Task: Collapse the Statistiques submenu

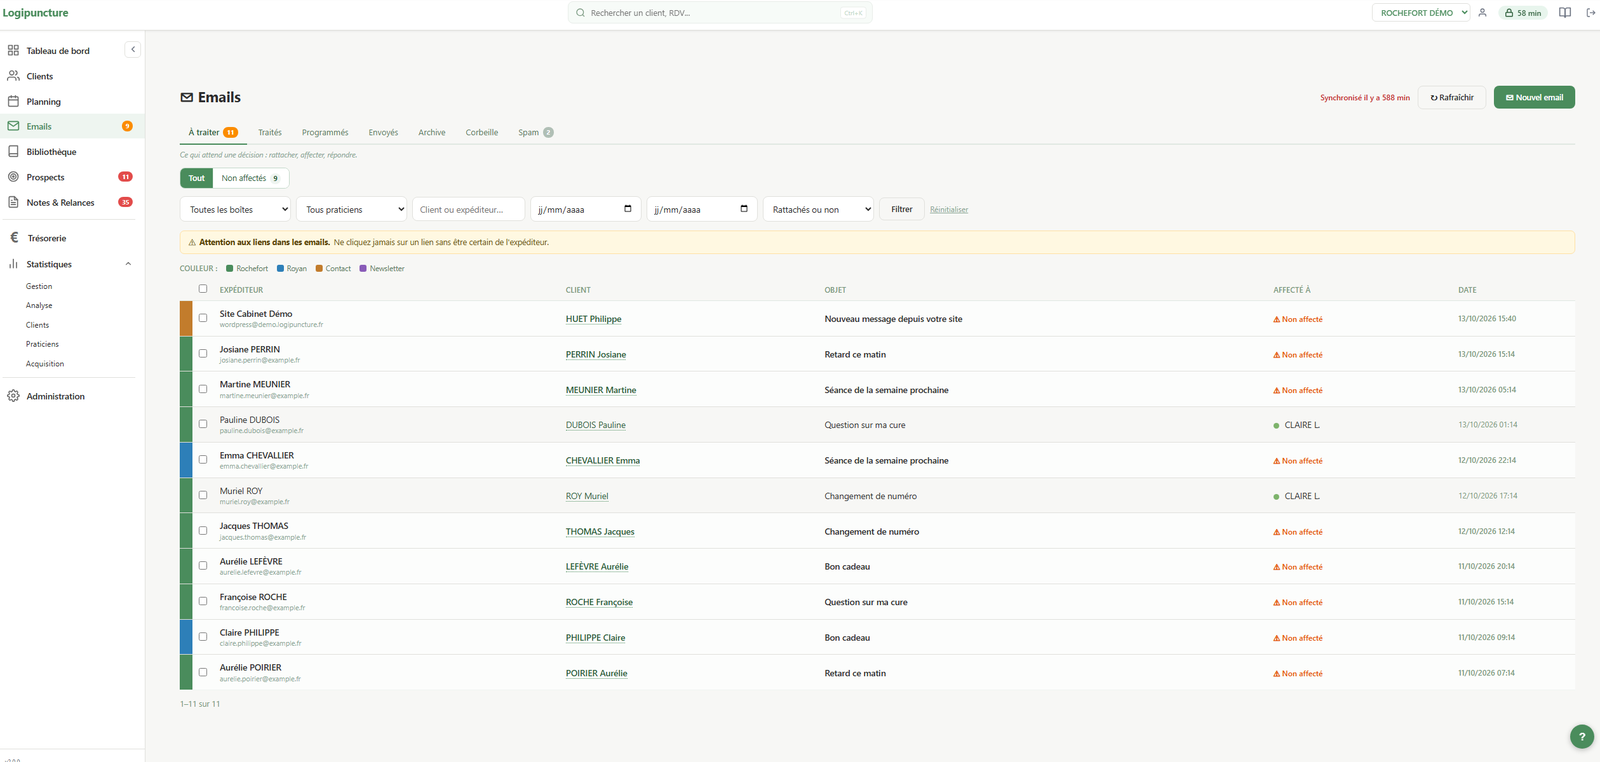Action: [x=128, y=264]
